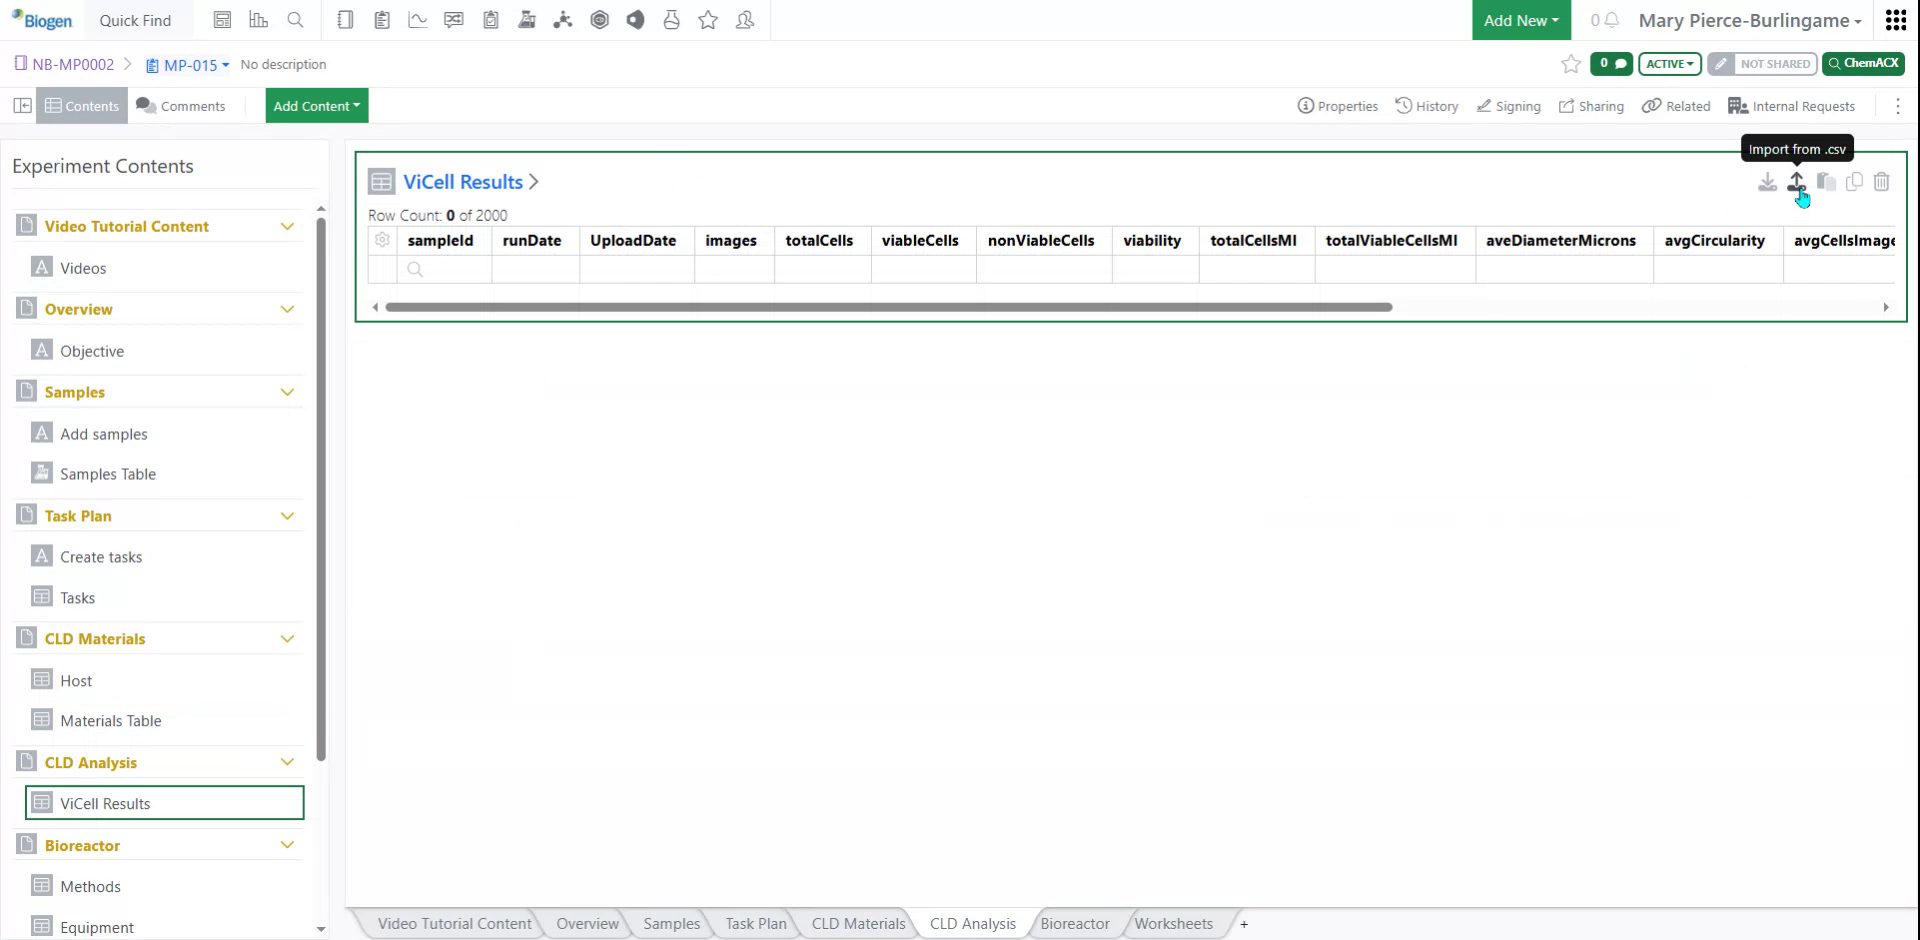Expand the Bioreactor section in the sidebar

pyautogui.click(x=288, y=845)
